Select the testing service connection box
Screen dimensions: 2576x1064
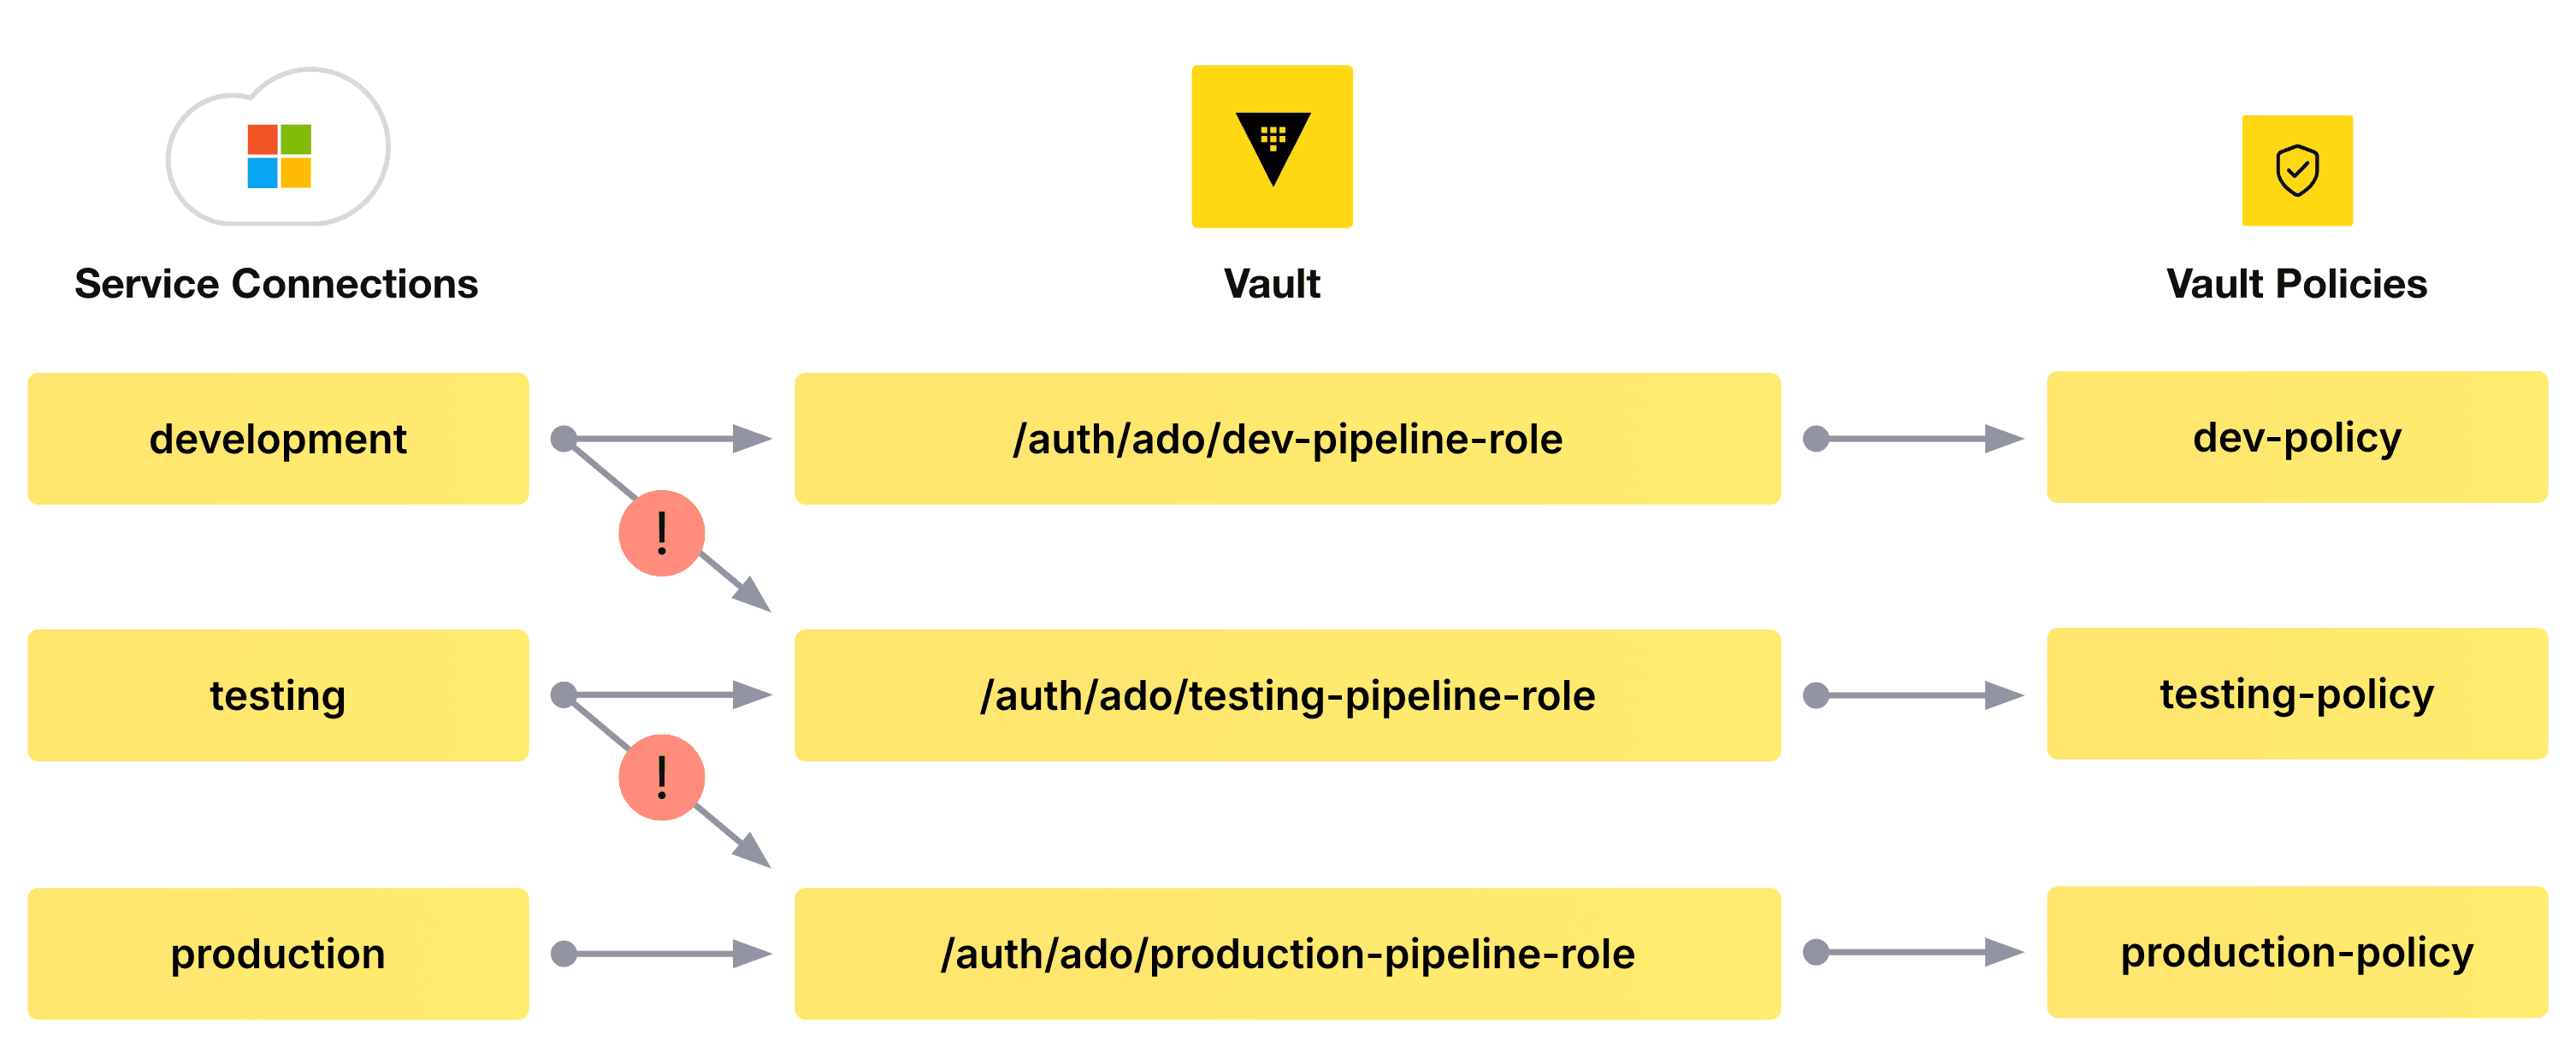278,695
